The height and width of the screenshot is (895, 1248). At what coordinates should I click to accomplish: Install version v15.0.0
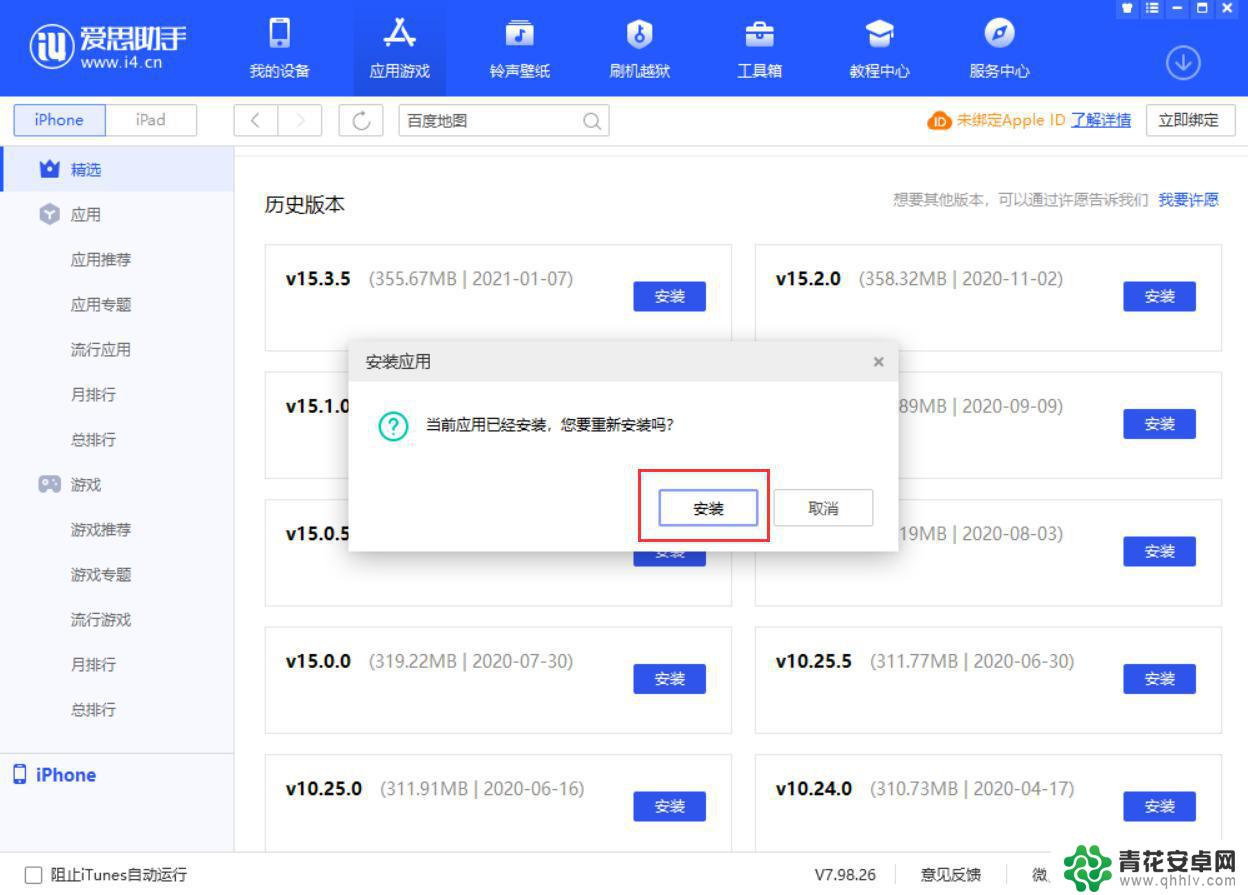click(669, 679)
